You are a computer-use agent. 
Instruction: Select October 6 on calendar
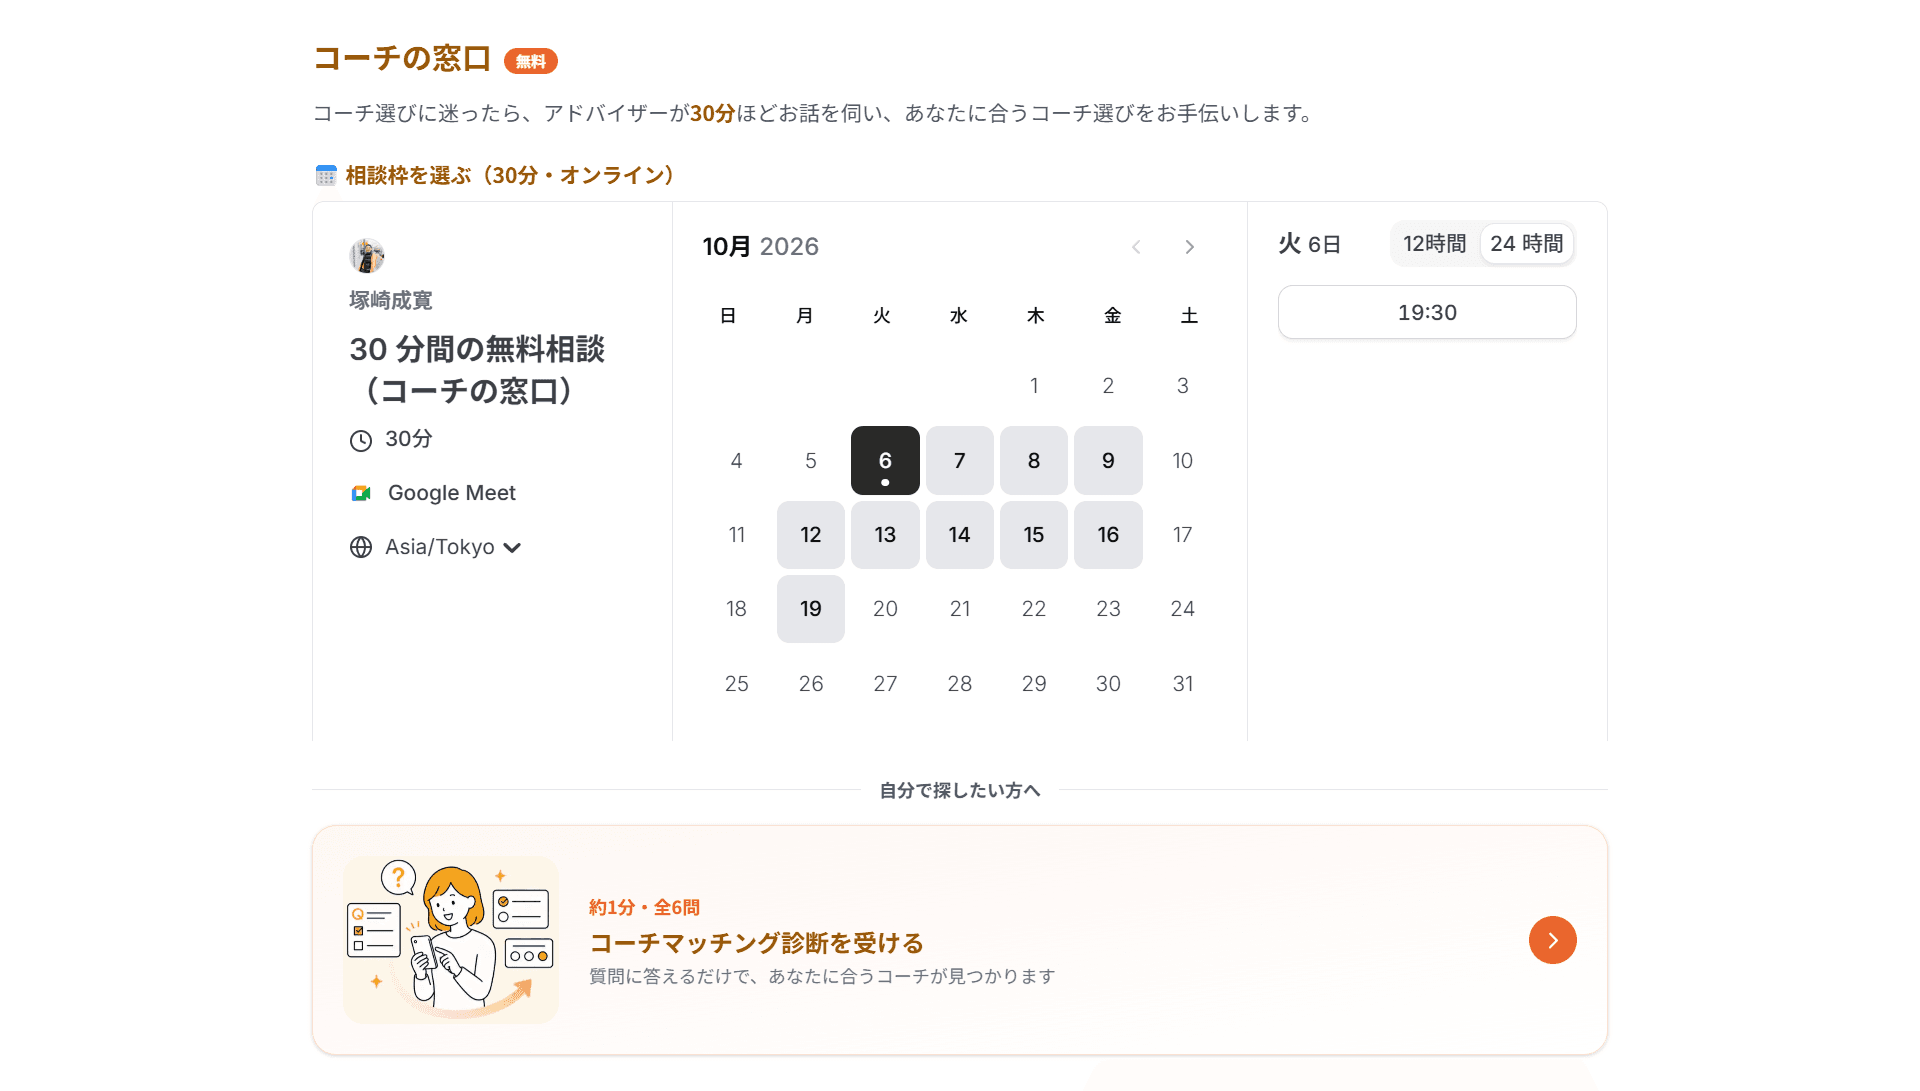pos(885,460)
